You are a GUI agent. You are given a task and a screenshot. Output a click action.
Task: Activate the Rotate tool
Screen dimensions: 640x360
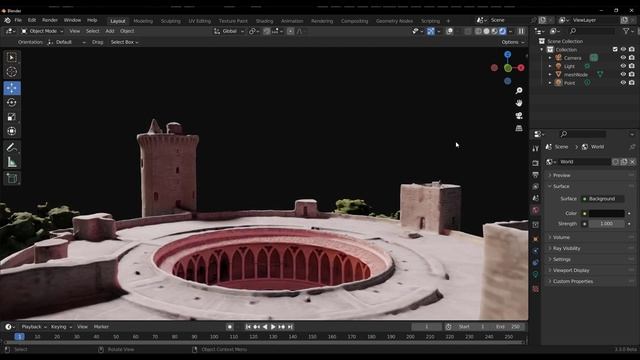(11, 102)
